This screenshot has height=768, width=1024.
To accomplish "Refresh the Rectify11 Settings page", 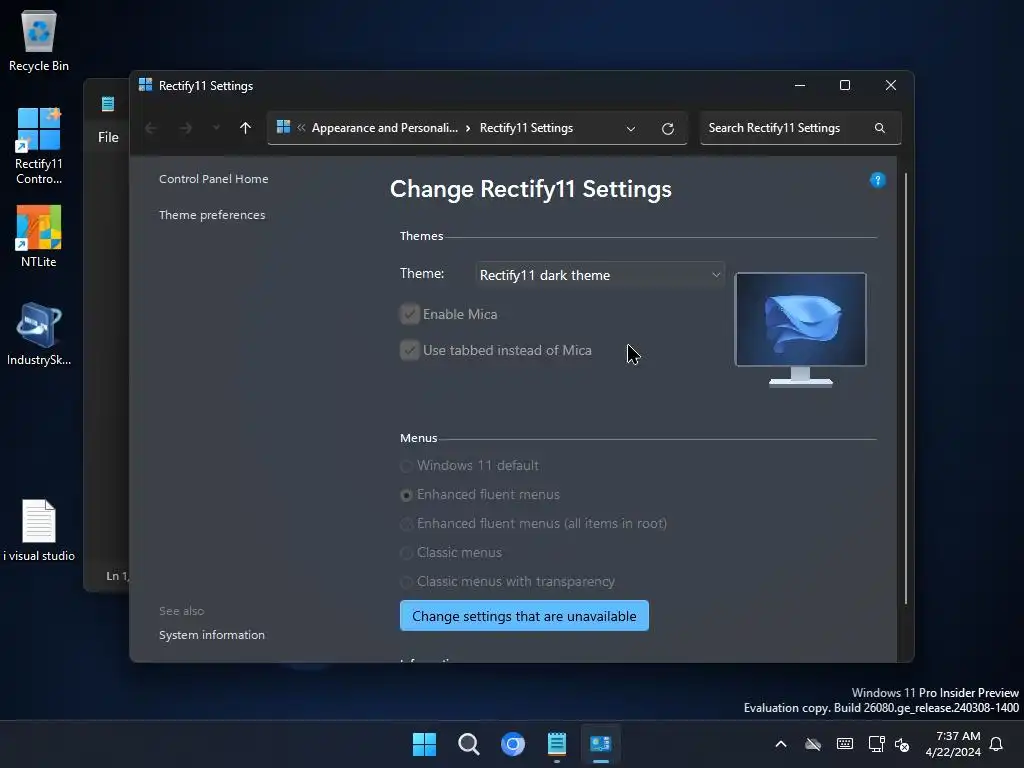I will pyautogui.click(x=667, y=129).
